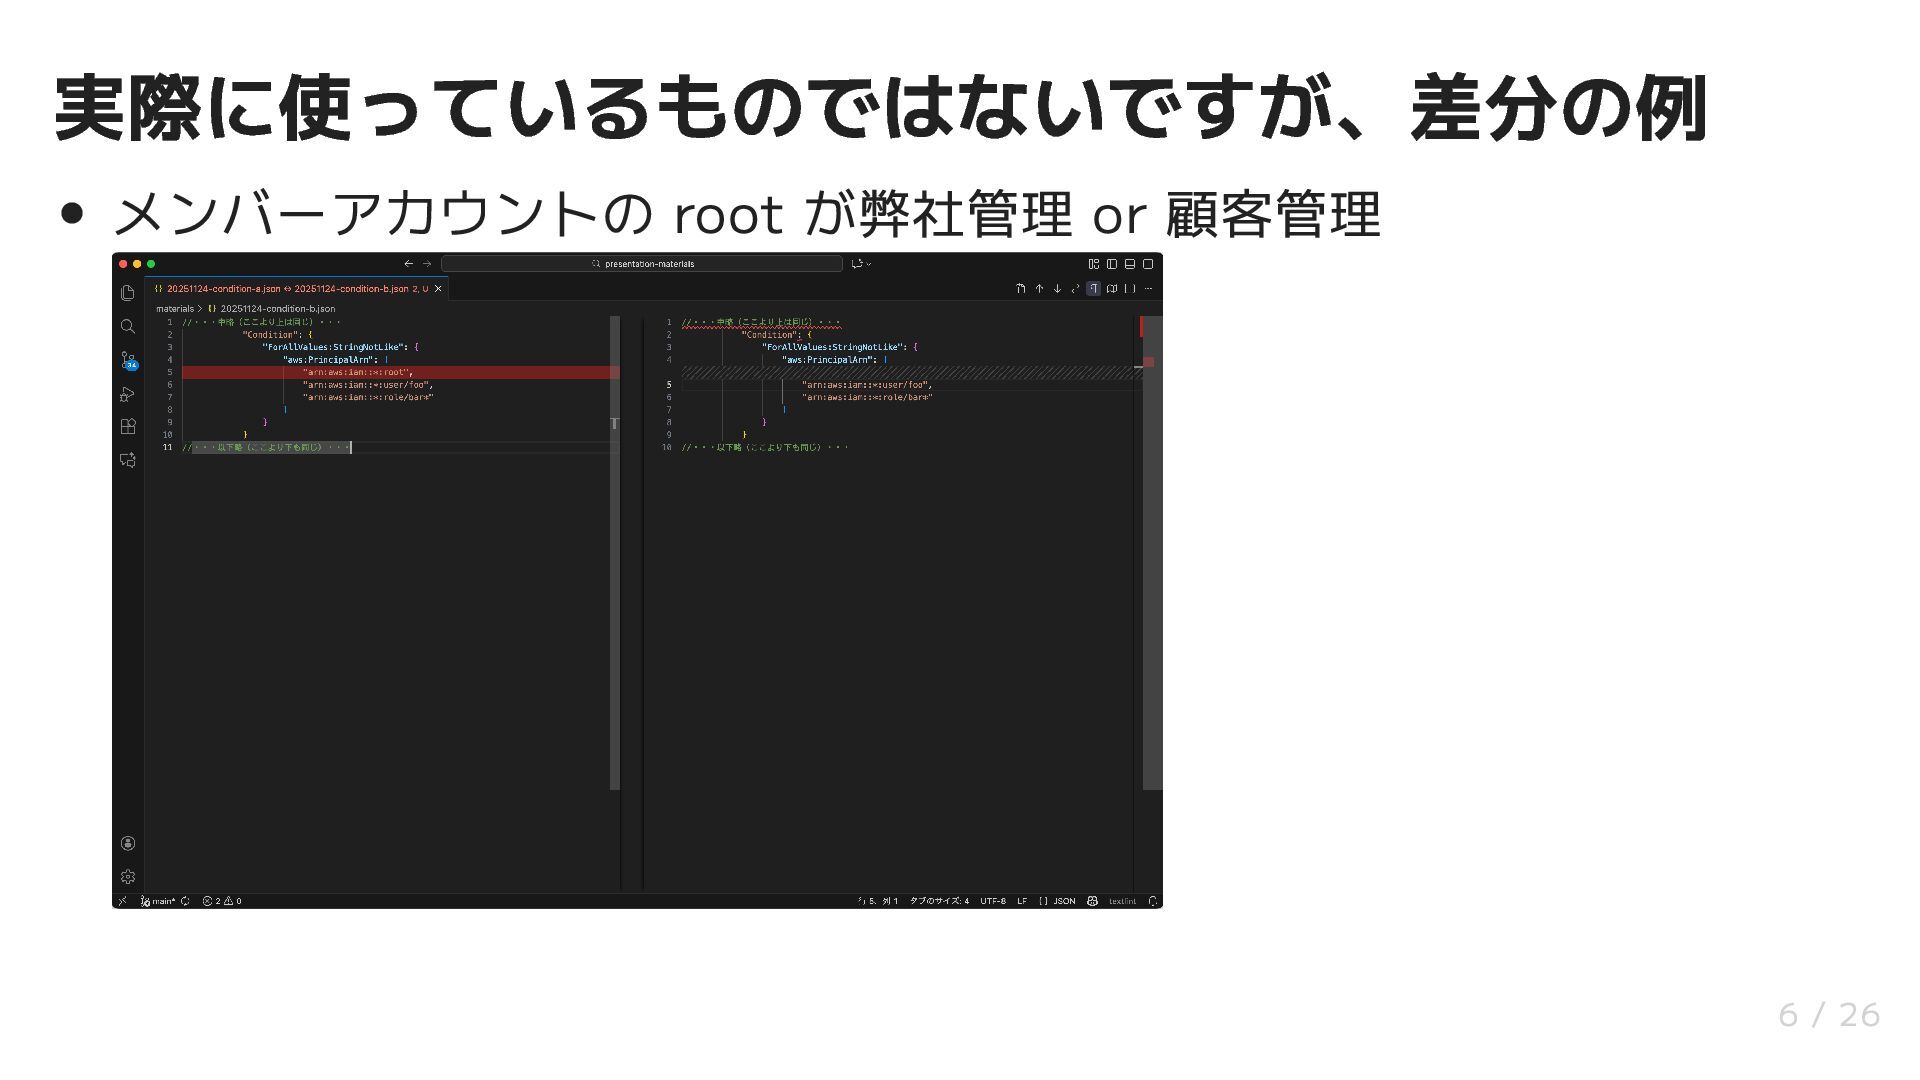Open the more actions ellipsis in editor toolbar
This screenshot has width=1920, height=1080.
click(x=1148, y=289)
